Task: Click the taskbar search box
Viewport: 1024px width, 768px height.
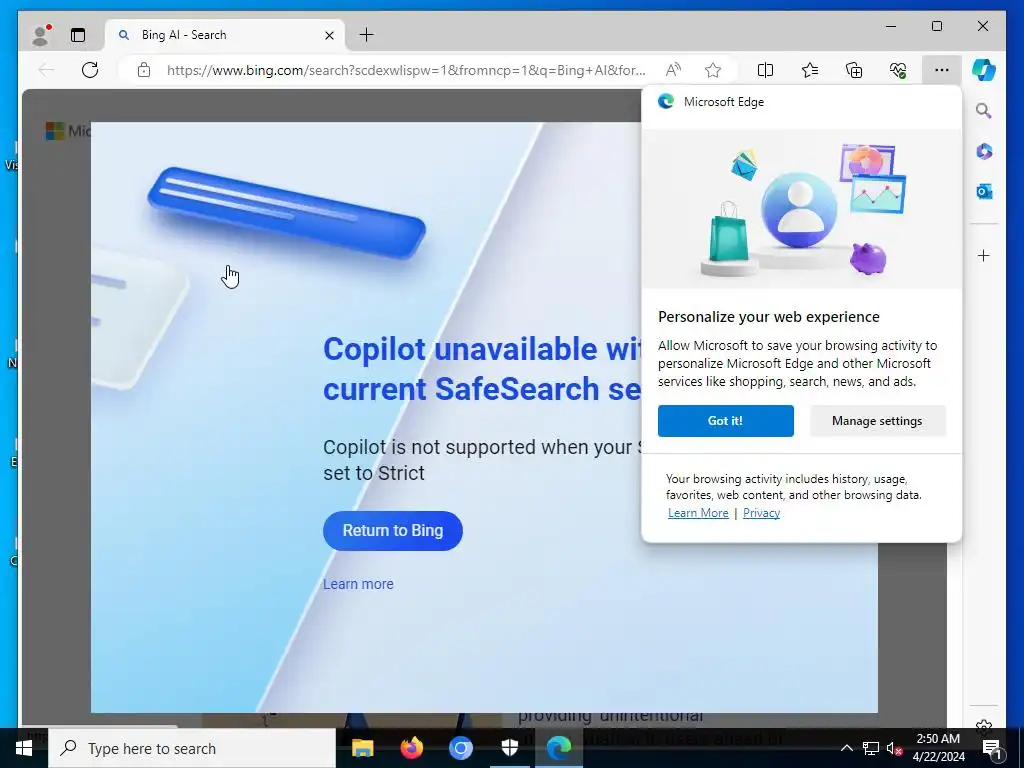Action: coord(192,748)
